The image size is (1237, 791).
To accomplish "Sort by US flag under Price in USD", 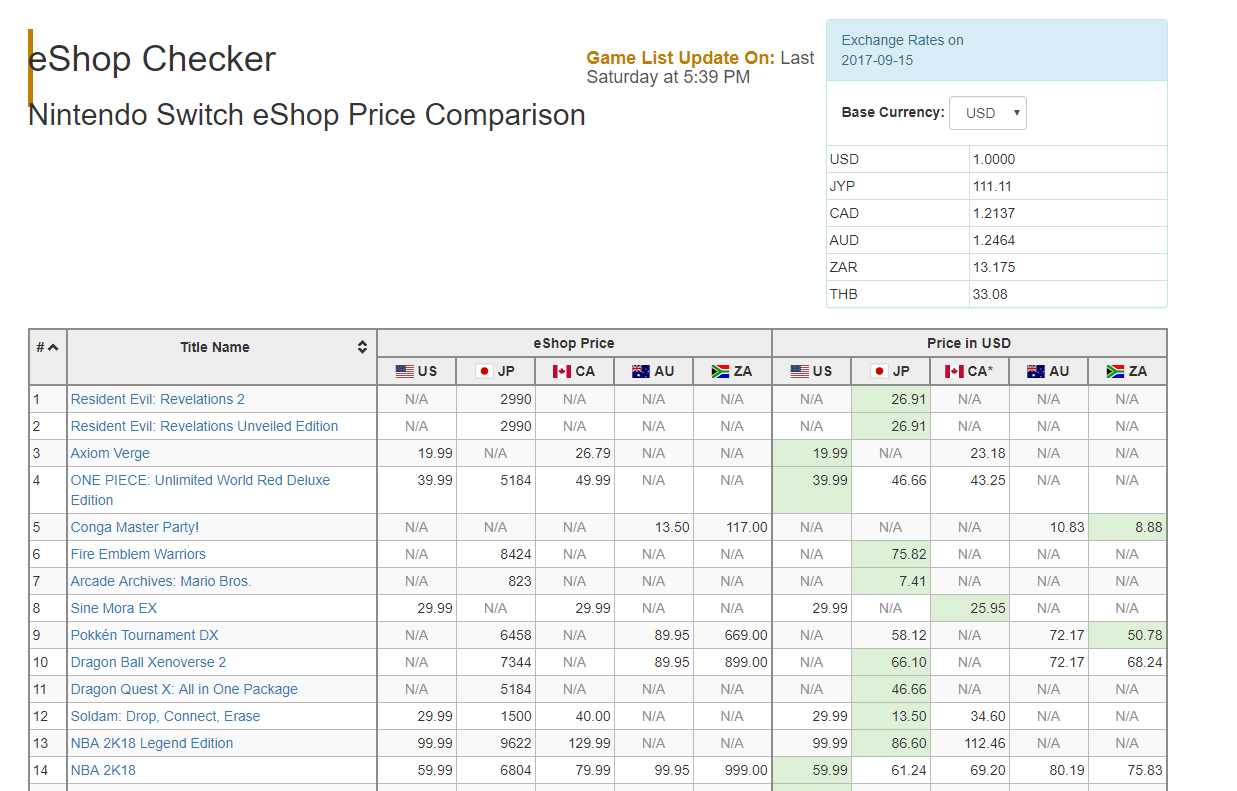I will (811, 371).
